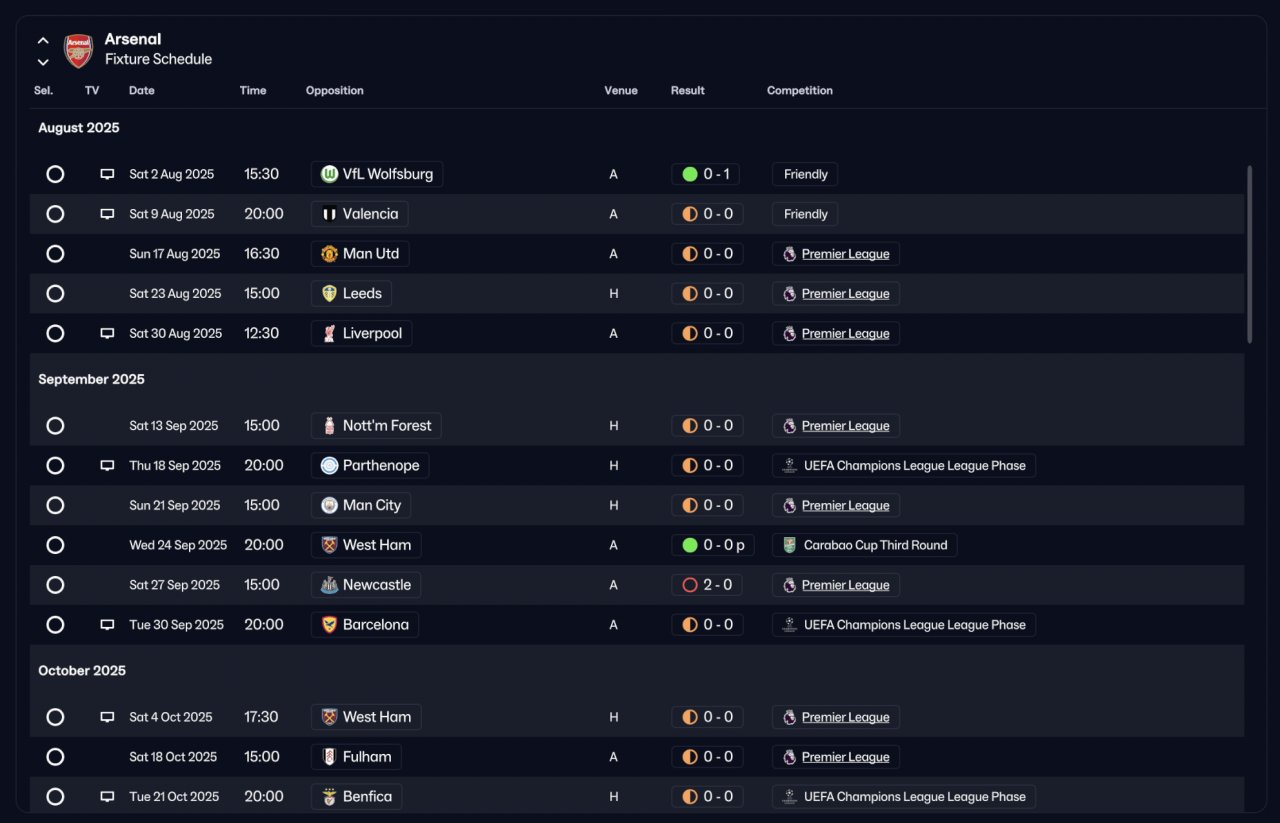
Task: Collapse the September 2025 section header
Action: pyautogui.click(x=91, y=379)
